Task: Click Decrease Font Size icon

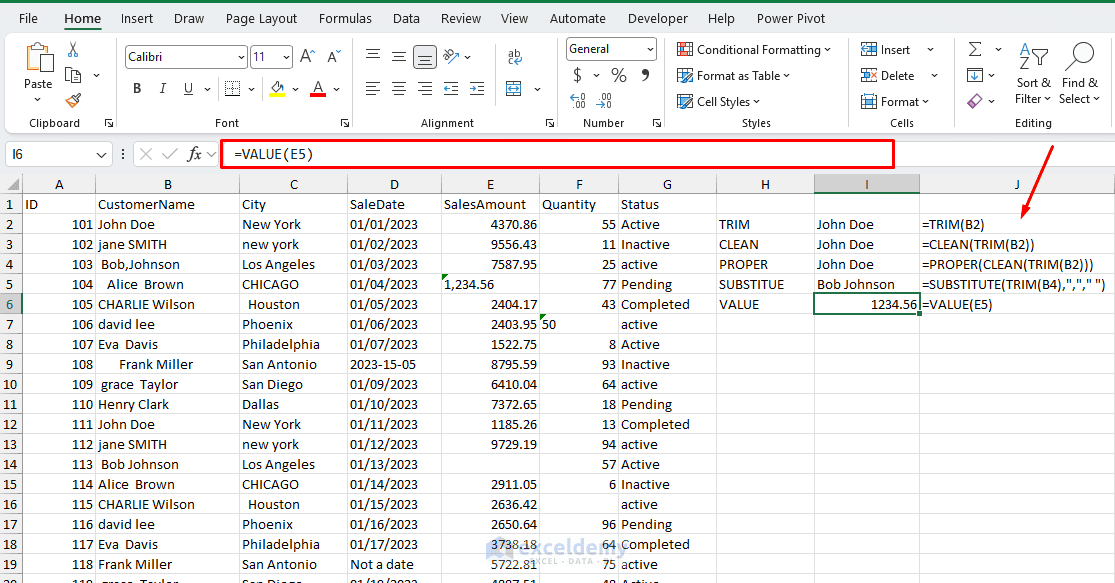Action: click(x=334, y=56)
